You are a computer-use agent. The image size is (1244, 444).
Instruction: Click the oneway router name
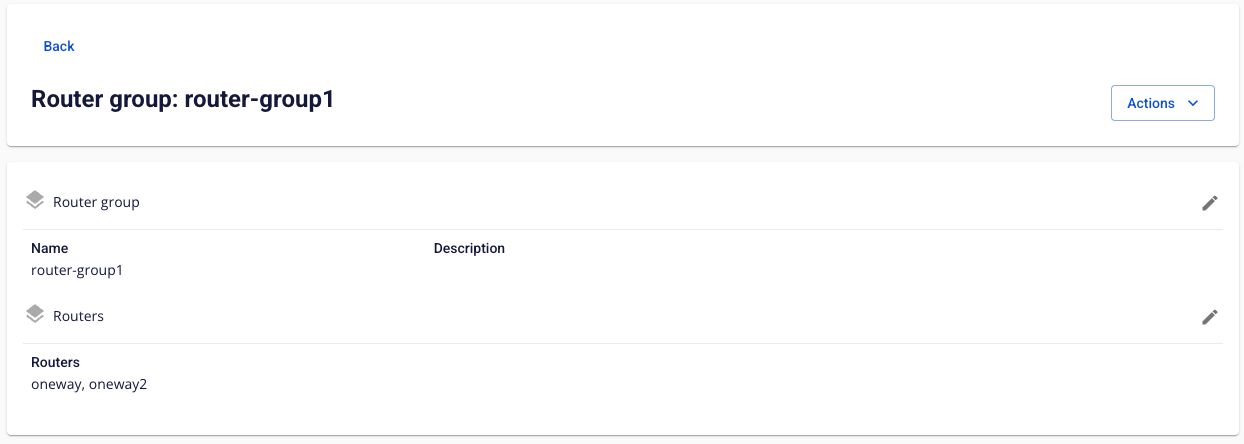[55, 384]
